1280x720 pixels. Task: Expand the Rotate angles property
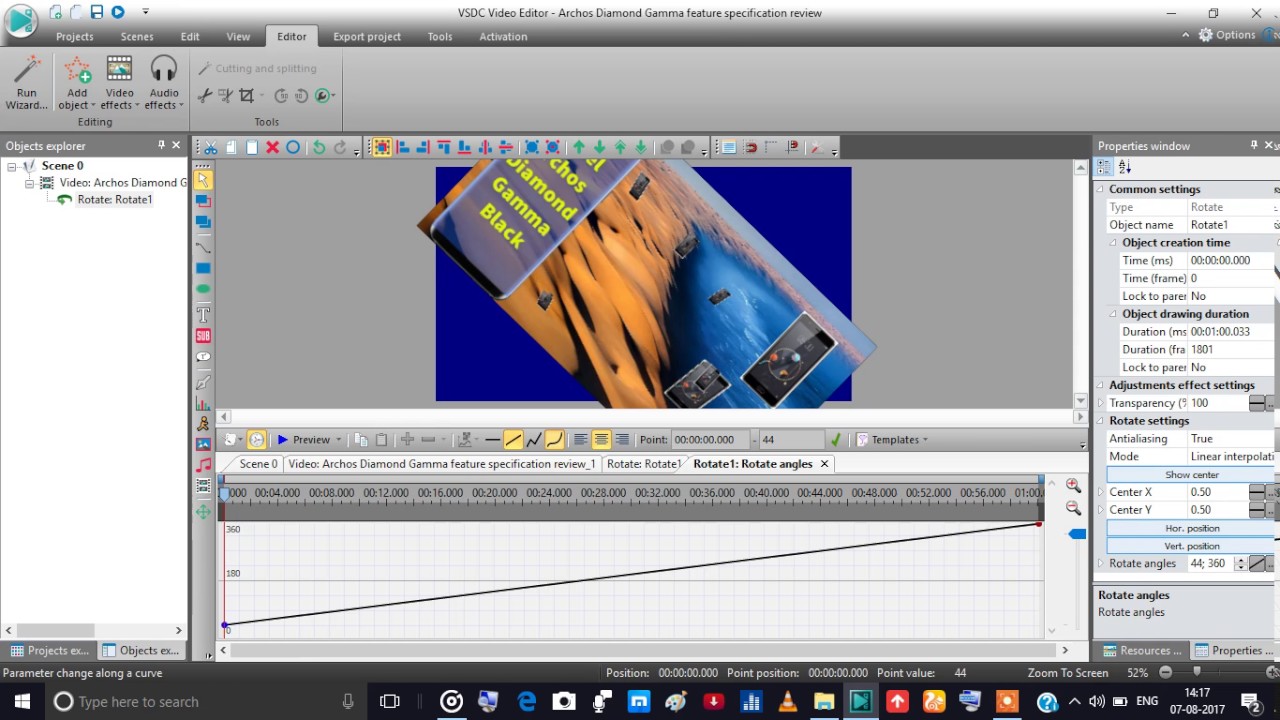[1101, 564]
